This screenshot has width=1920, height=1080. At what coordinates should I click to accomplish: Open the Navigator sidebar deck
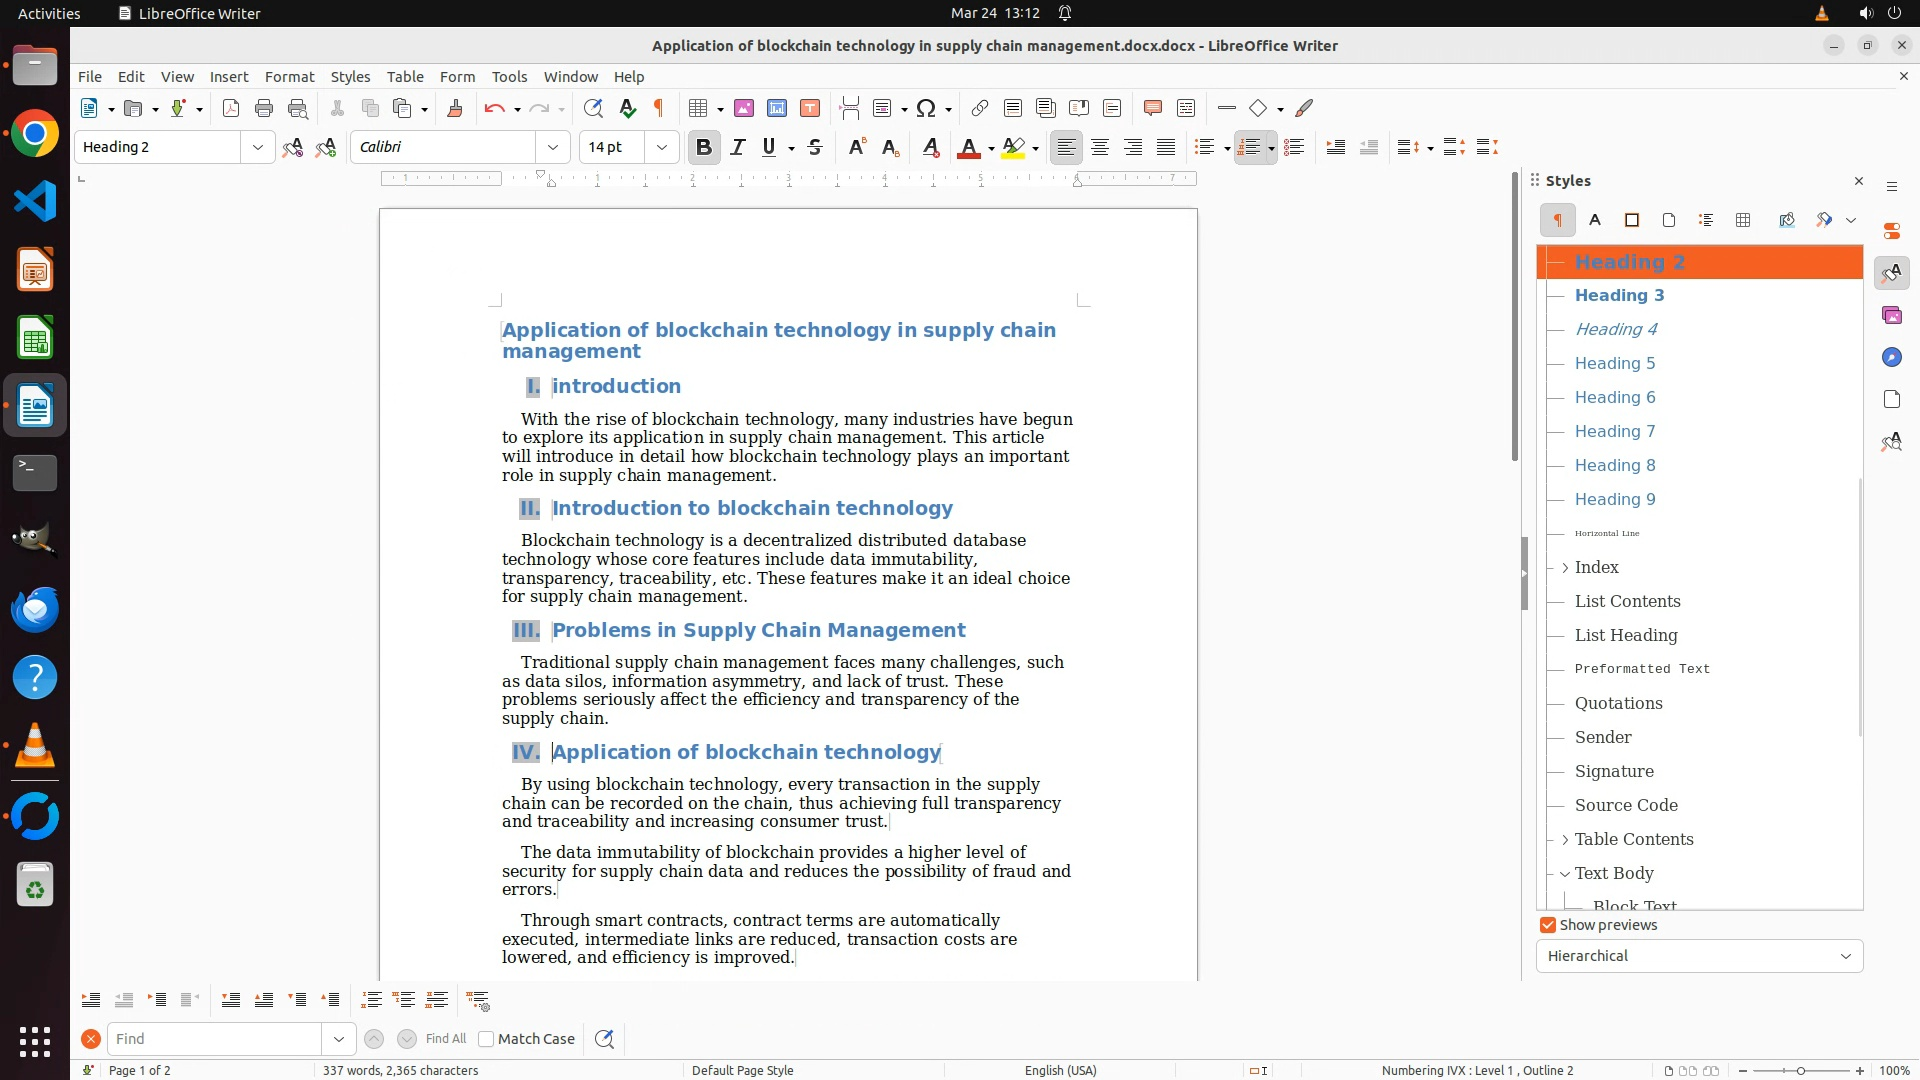click(1891, 357)
